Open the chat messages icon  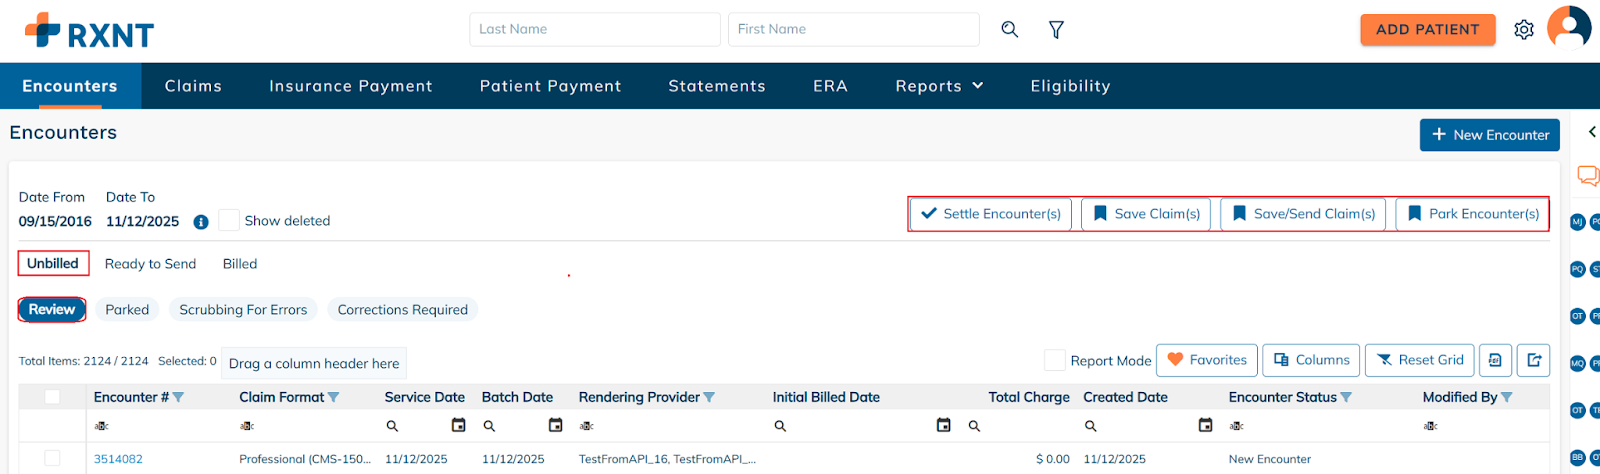1587,176
